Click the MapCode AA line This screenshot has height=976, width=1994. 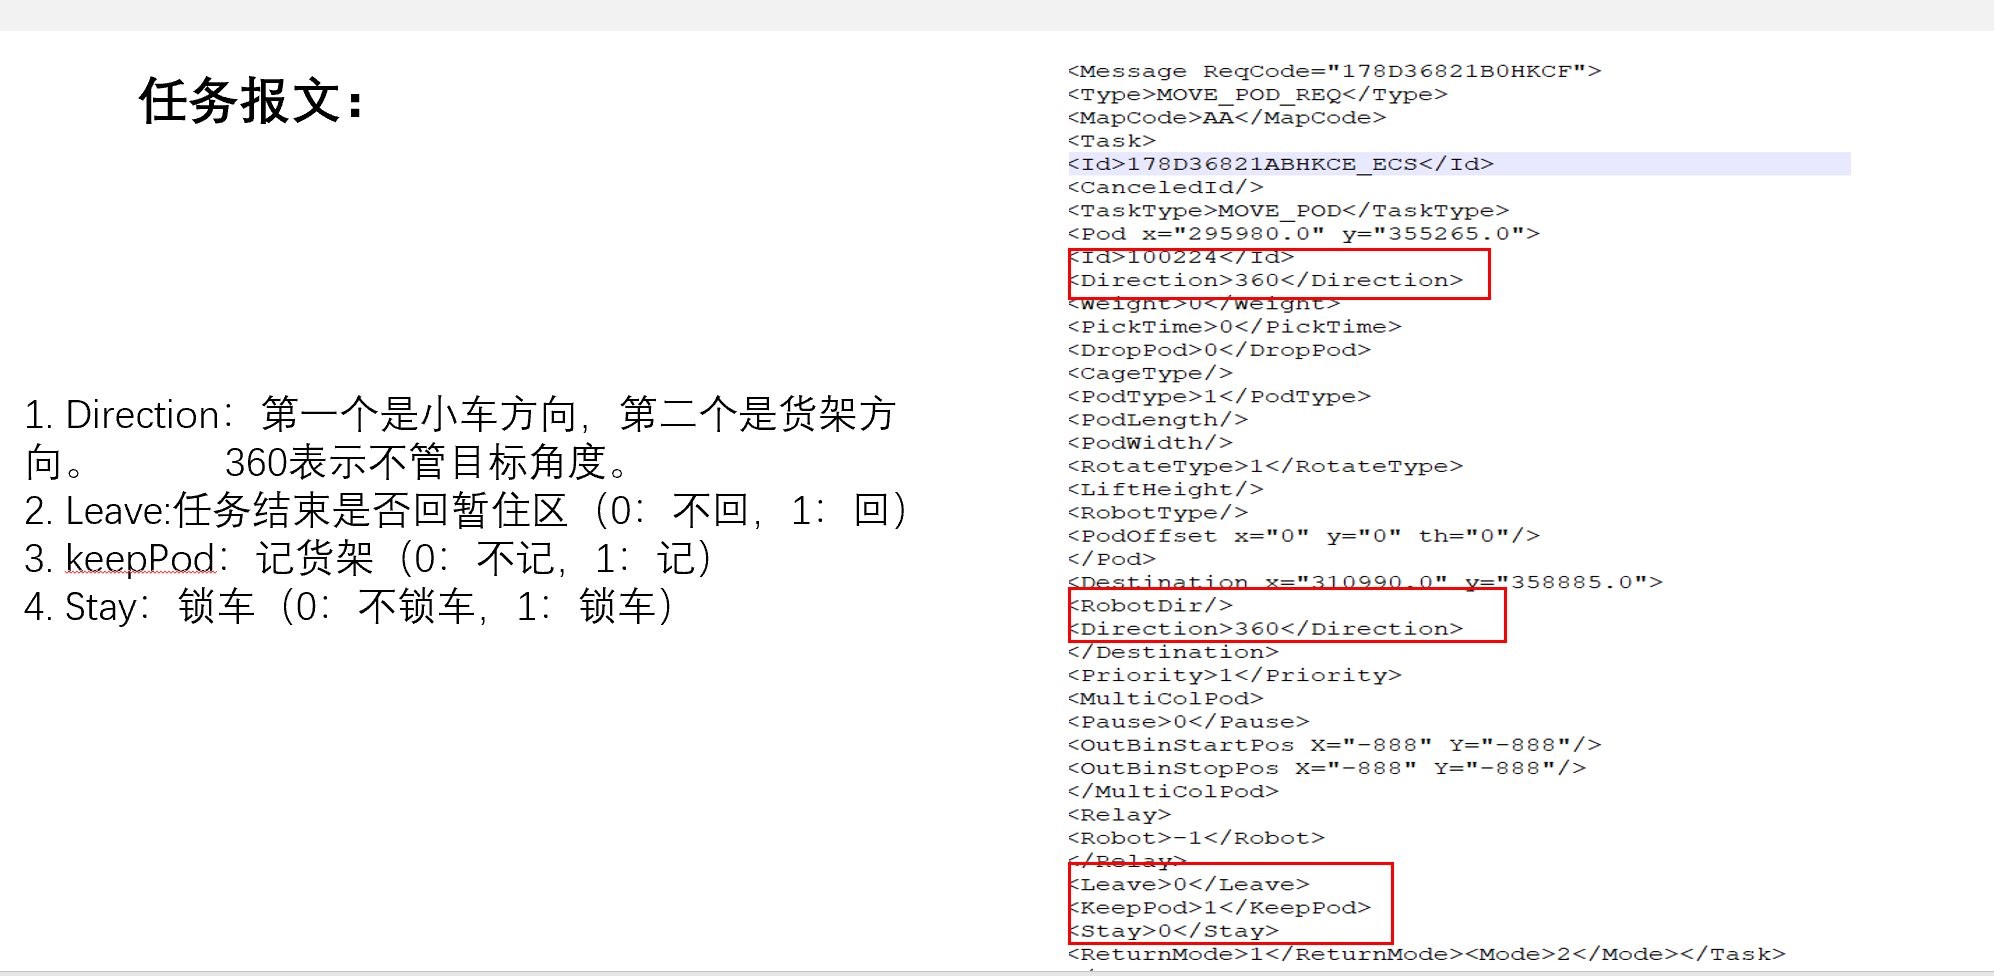(1226, 117)
